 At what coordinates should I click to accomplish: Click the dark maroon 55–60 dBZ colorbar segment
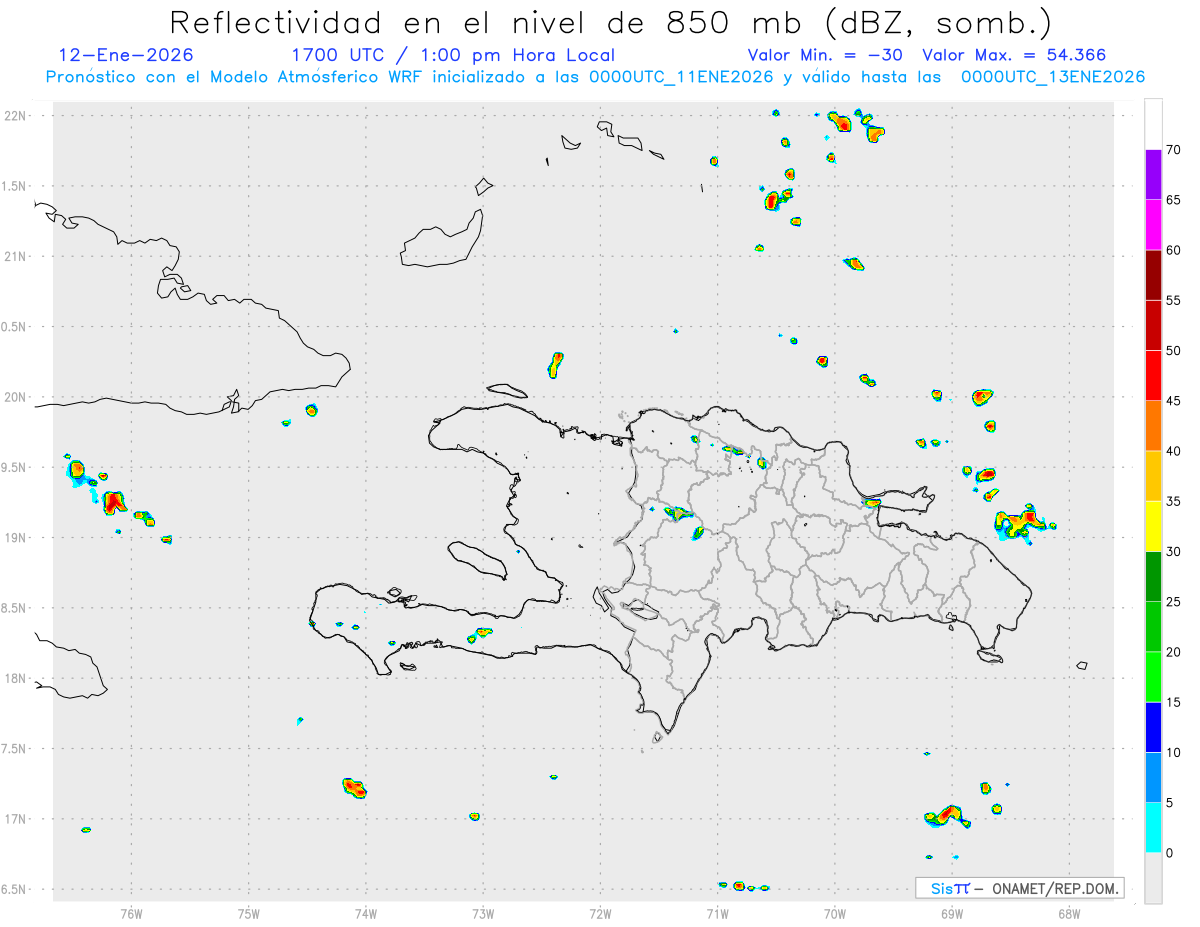click(1153, 275)
